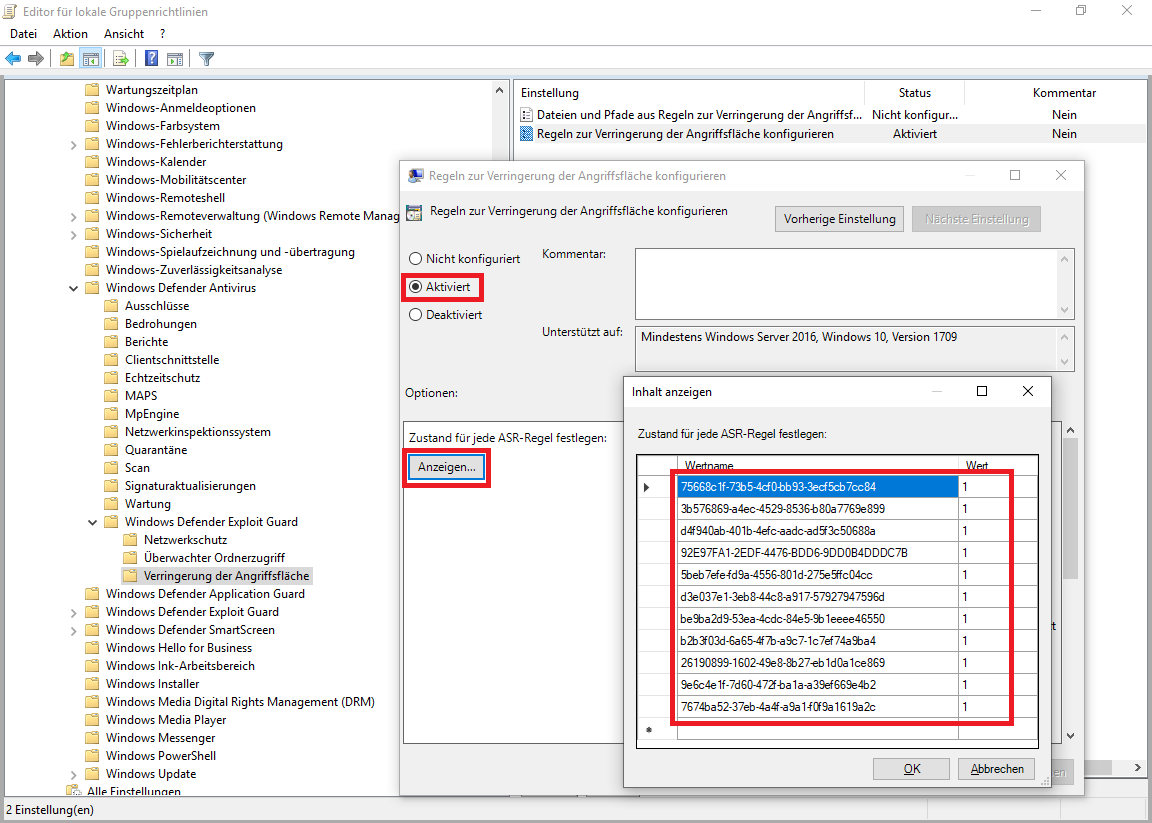Click the icon beside 'Regeln zur Verringerung' in the settings list
The image size is (1152, 823).
(x=526, y=134)
